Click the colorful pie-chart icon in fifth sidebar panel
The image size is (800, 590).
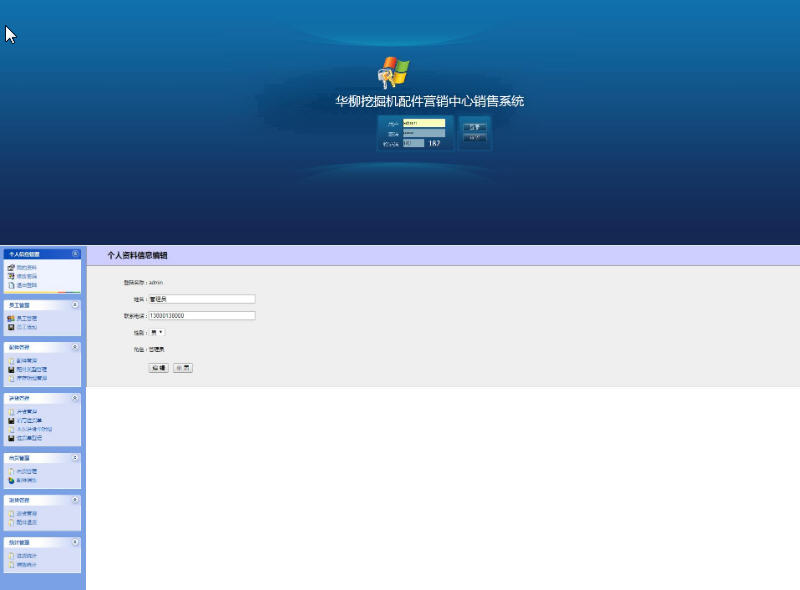click(11, 480)
